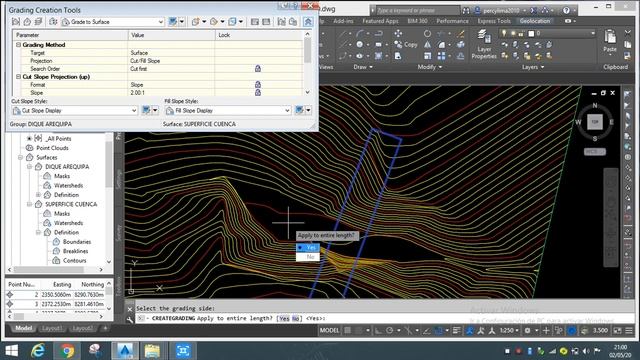Viewport: 640px width, 360px height.
Task: Click the Paste icon in Clipboard panel
Action: pos(610,37)
